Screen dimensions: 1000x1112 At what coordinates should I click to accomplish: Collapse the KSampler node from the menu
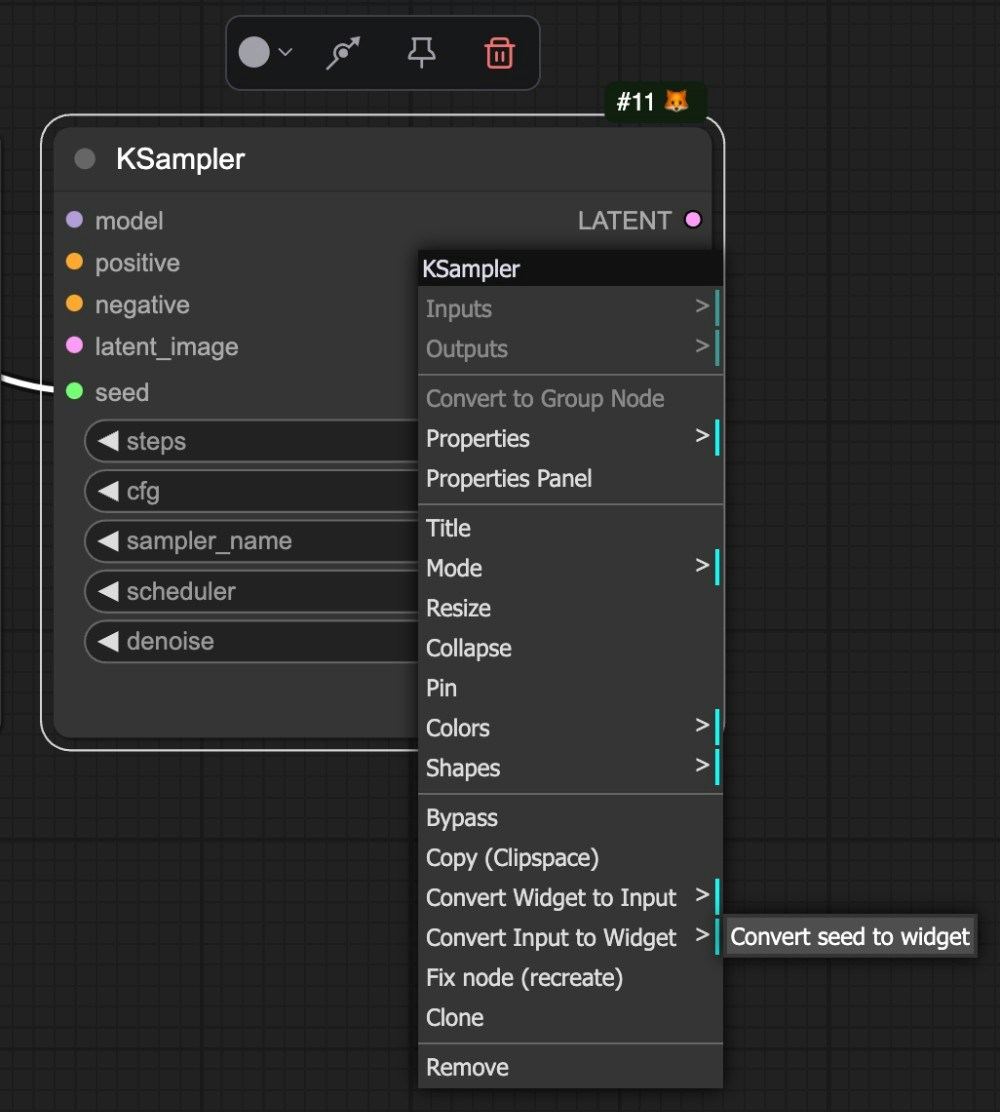coord(468,648)
